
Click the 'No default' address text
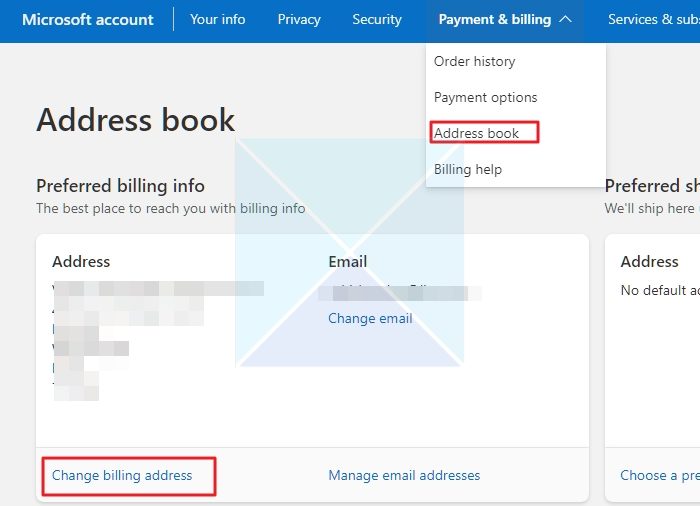click(660, 291)
